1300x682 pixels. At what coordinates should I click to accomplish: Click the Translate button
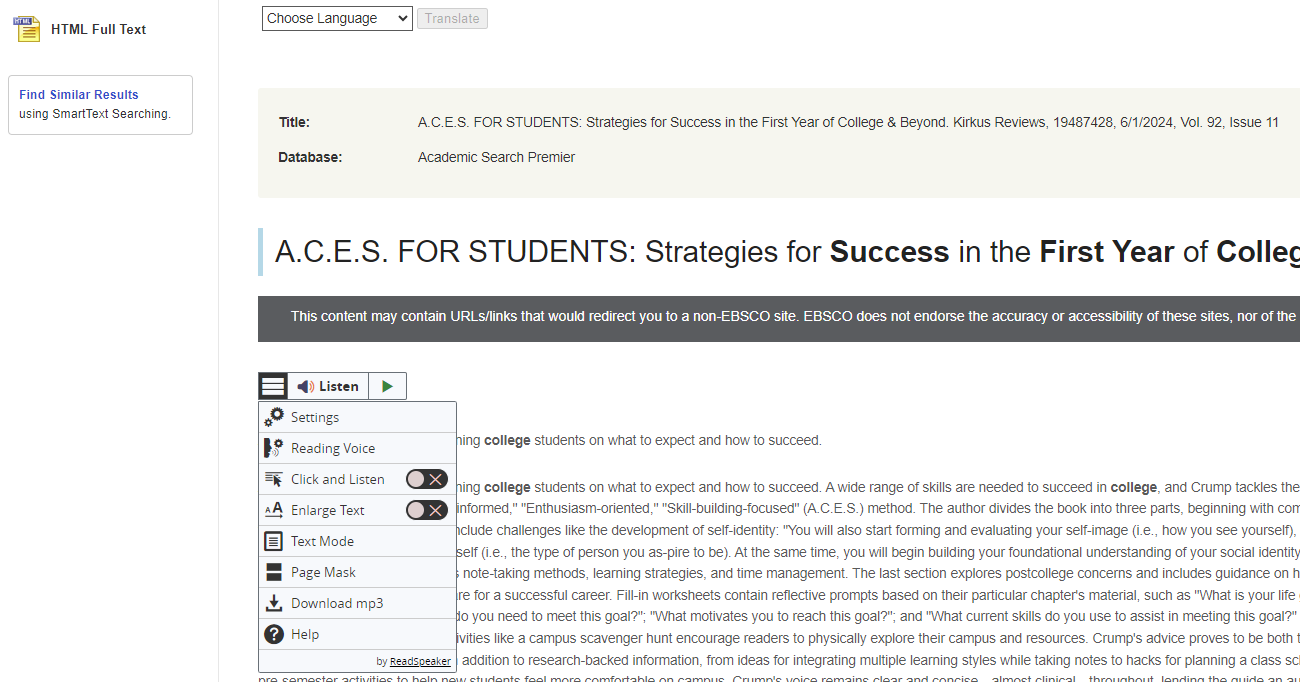(452, 18)
